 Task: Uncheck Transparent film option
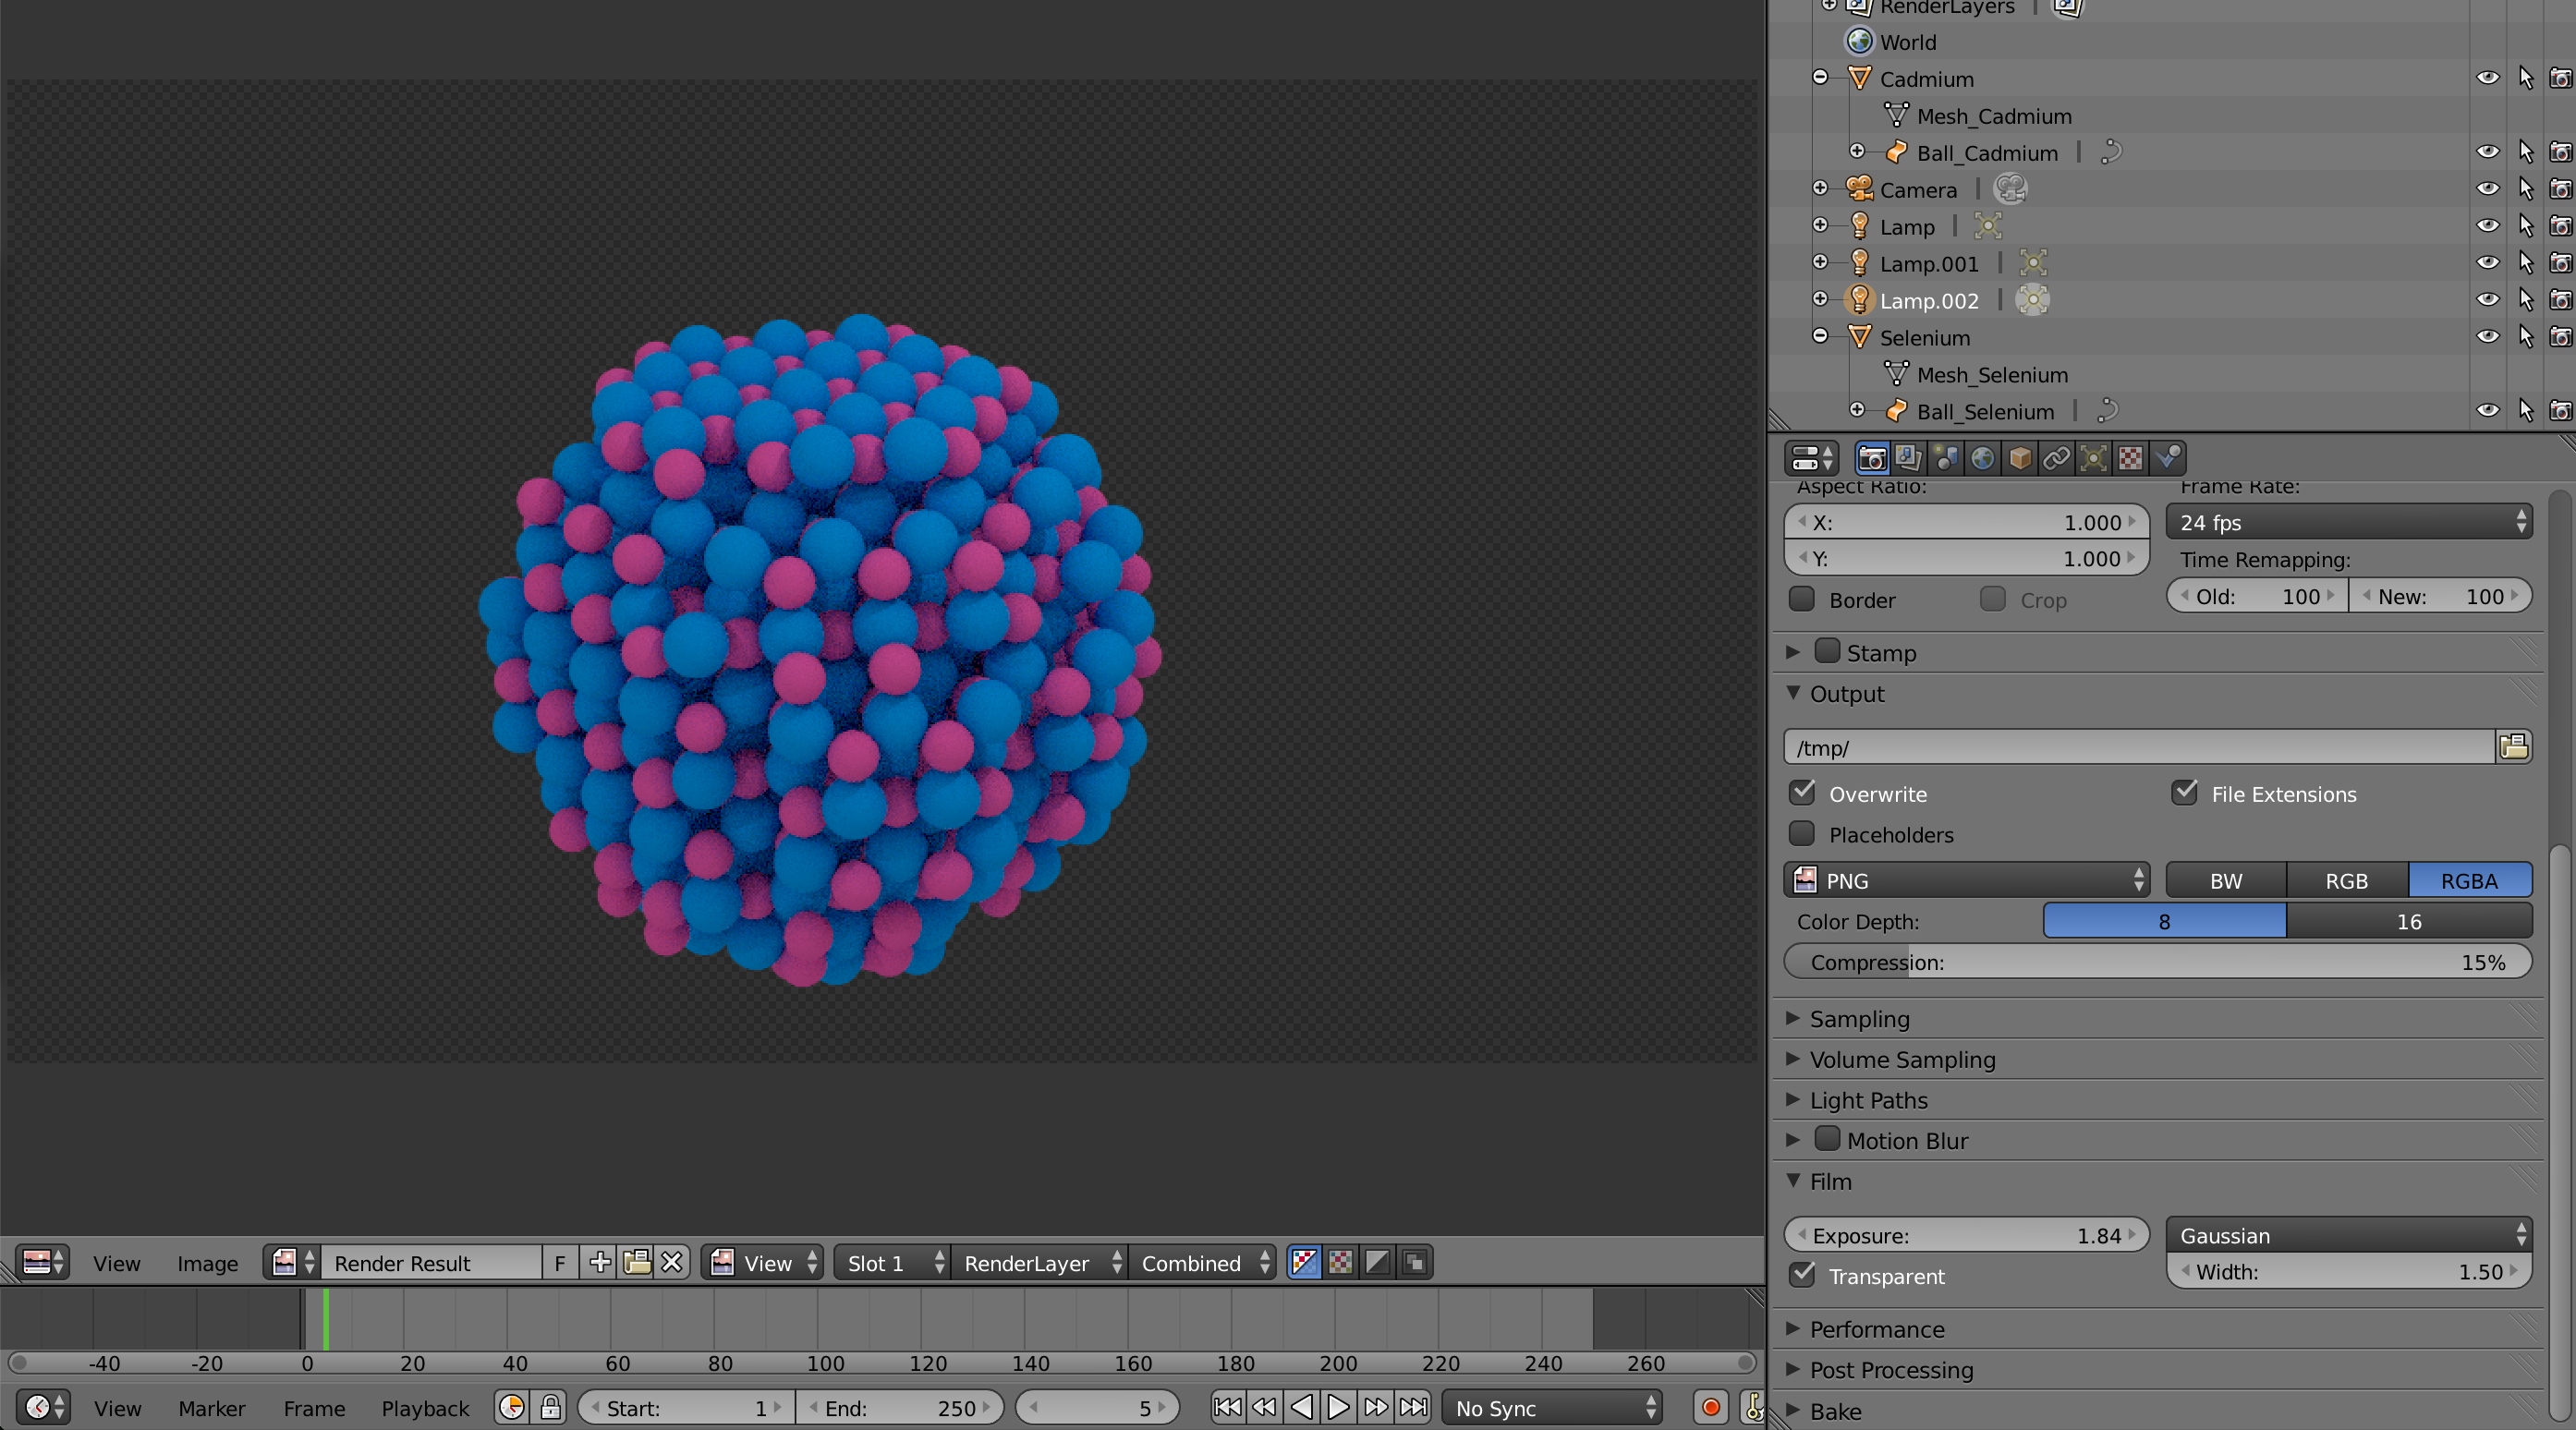point(1802,1275)
